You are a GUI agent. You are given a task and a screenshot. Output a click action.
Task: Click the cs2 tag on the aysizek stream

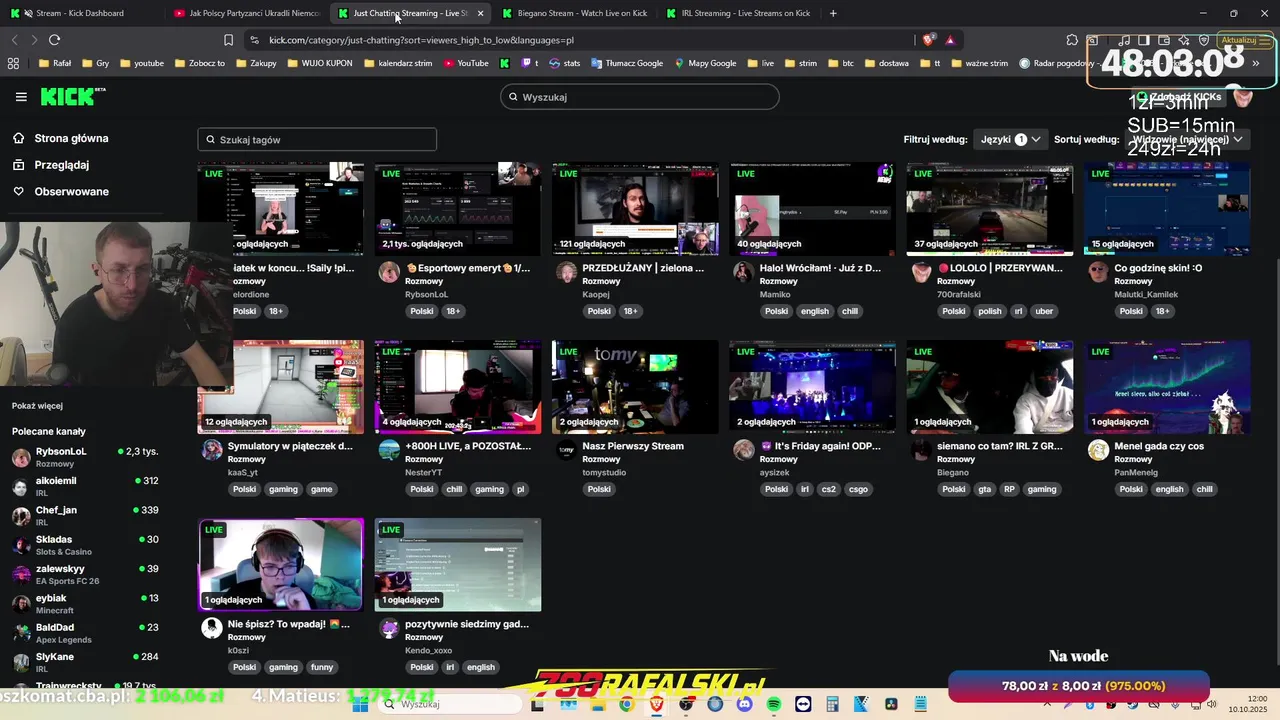click(x=829, y=489)
